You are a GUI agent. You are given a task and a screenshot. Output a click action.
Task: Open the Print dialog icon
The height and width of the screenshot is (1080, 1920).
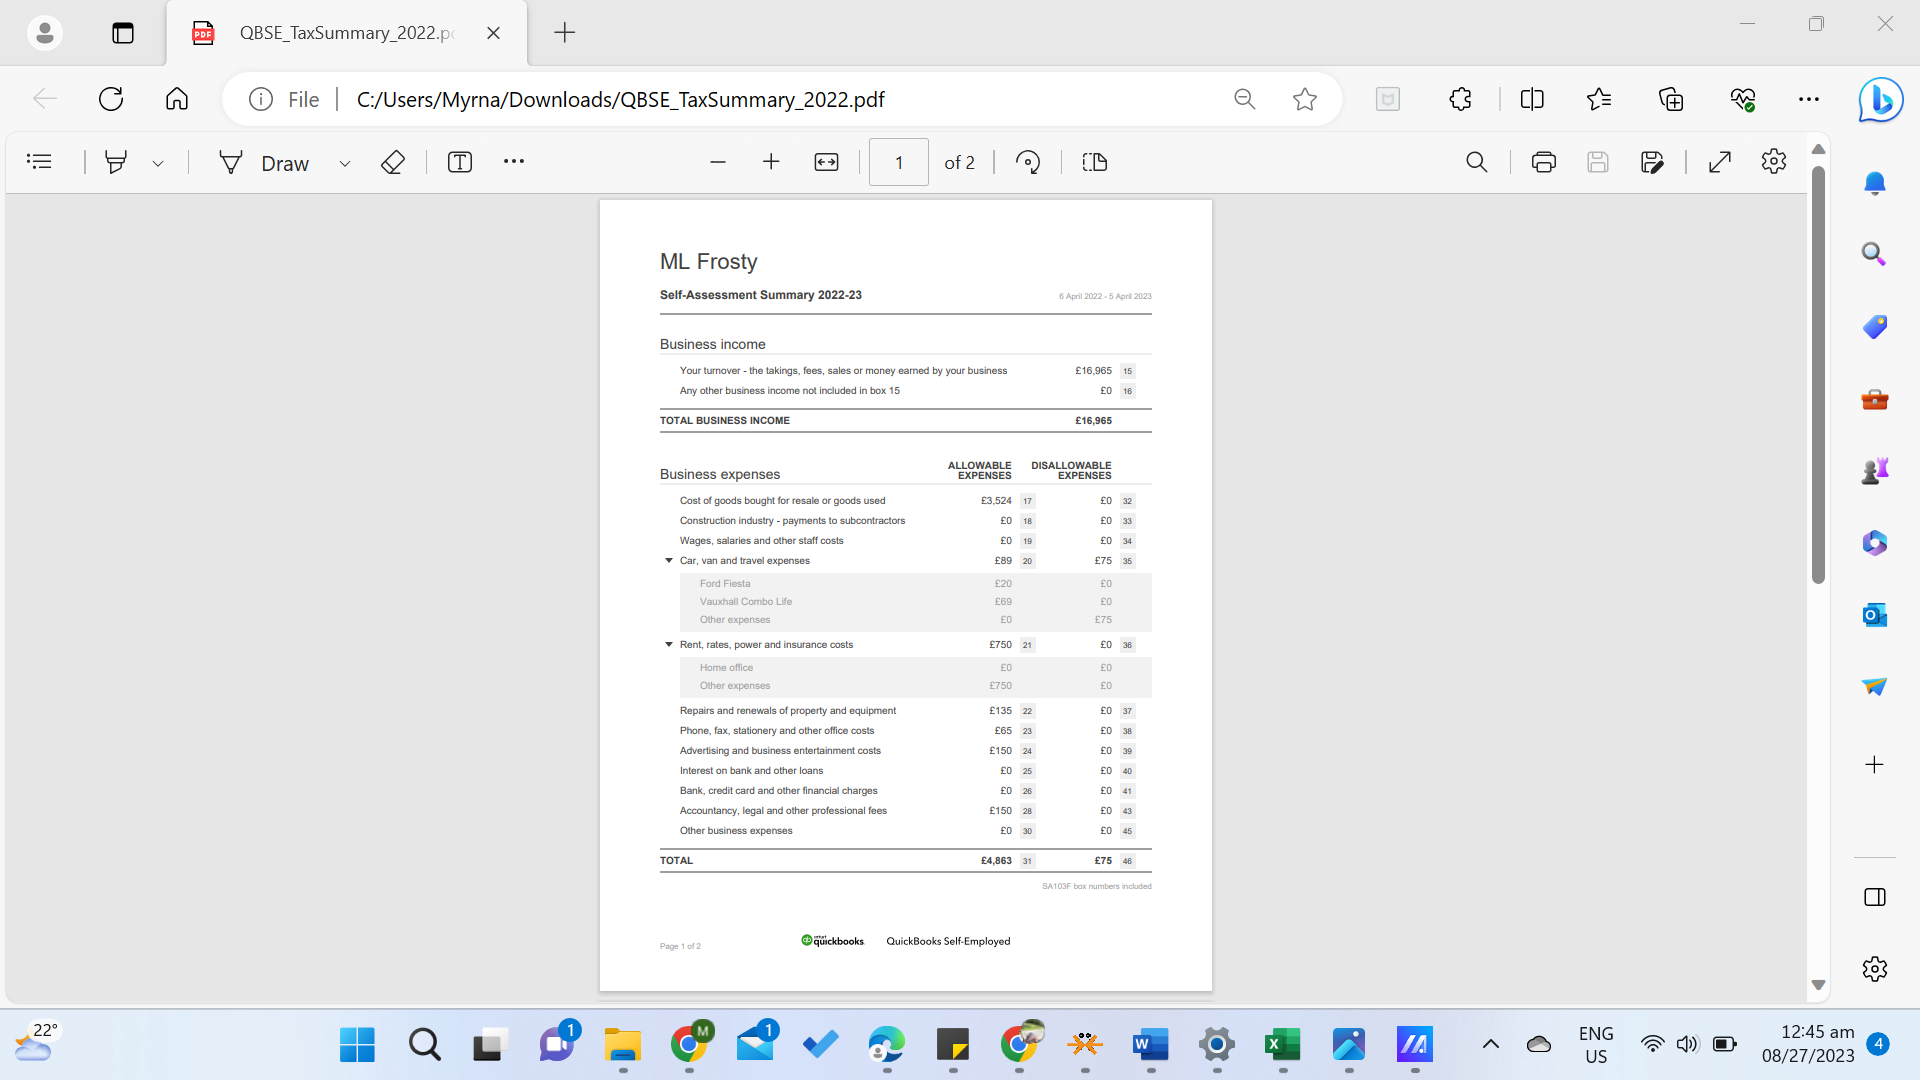[1543, 162]
